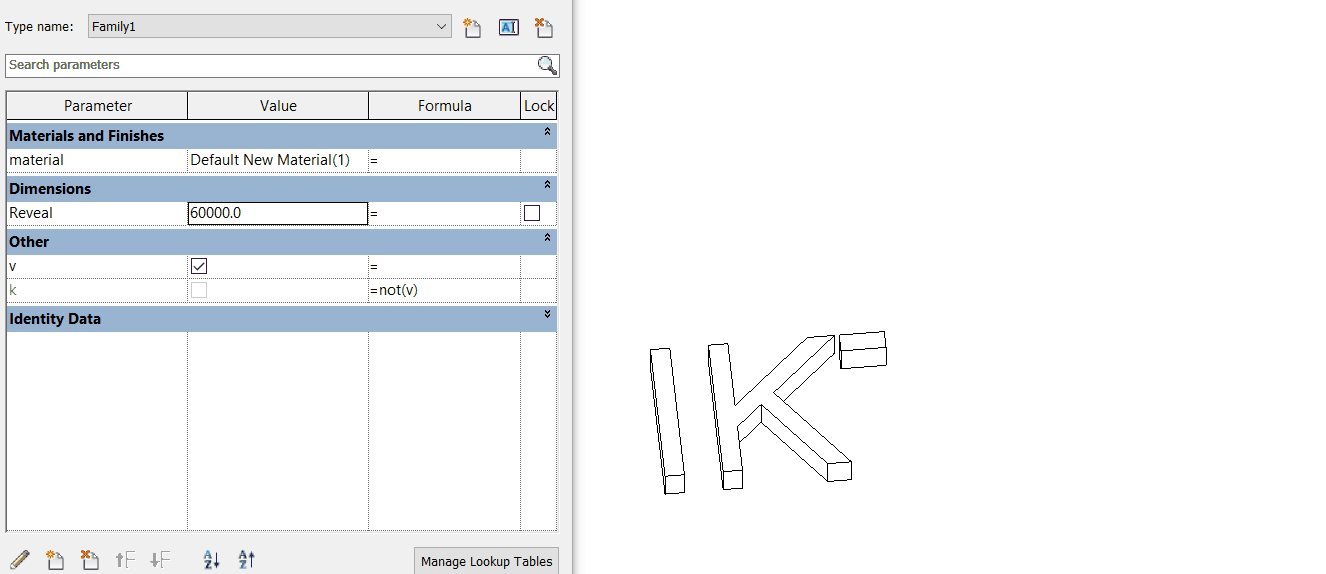Viewport: 1326px width, 574px height.
Task: Click the Lock column header
Action: pos(539,106)
